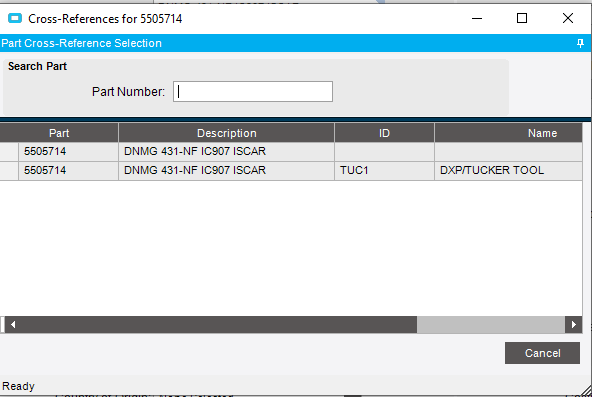Viewport: 592px width, 397px height.
Task: Click the app icon in the title bar
Action: pyautogui.click(x=15, y=18)
